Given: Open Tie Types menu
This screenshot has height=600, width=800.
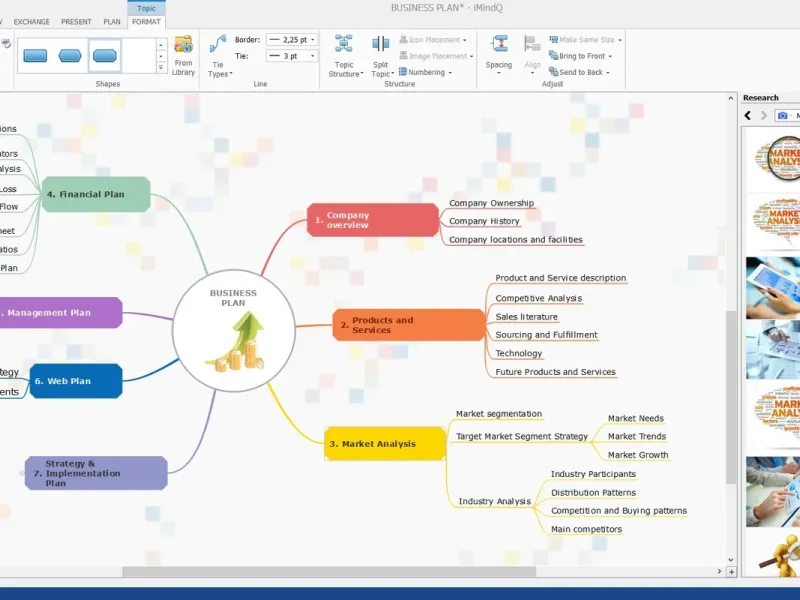Looking at the screenshot, I should tap(219, 56).
